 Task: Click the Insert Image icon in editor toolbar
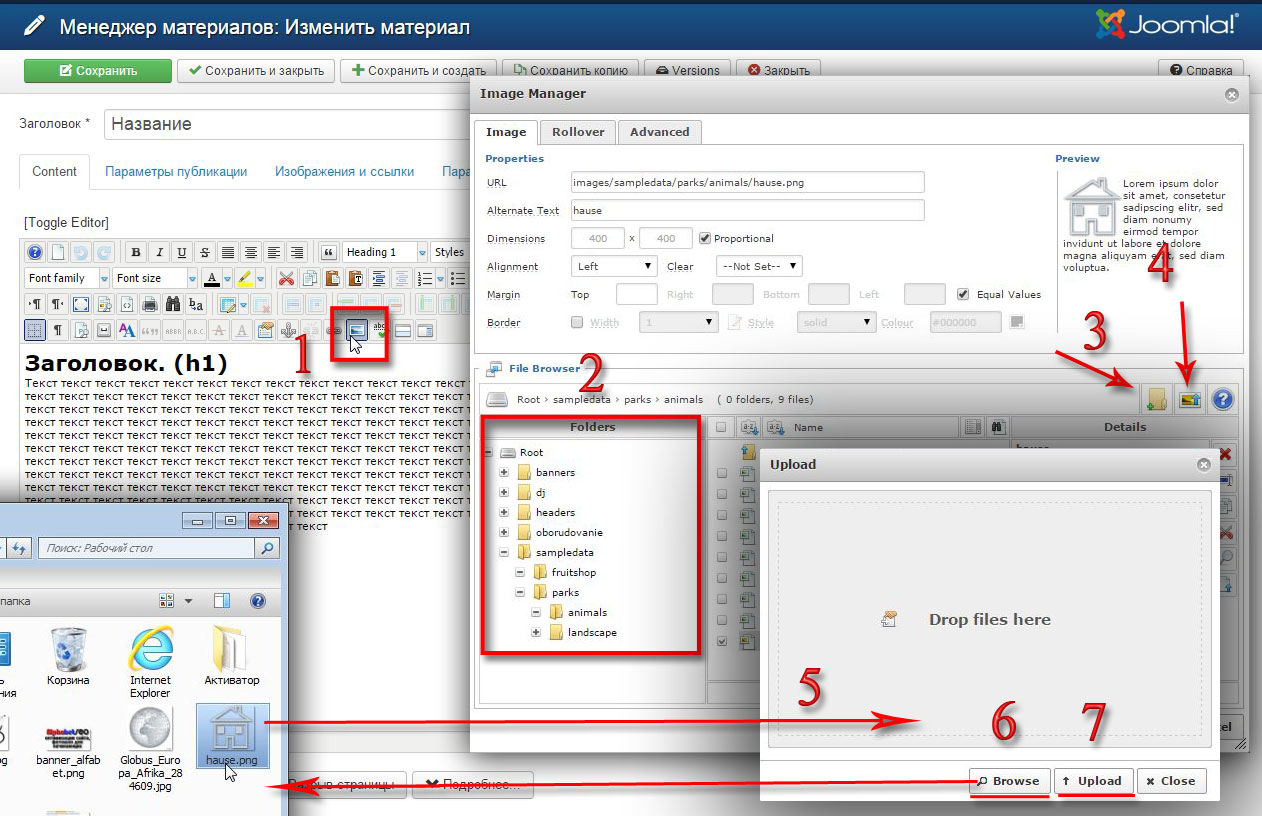pyautogui.click(x=357, y=329)
